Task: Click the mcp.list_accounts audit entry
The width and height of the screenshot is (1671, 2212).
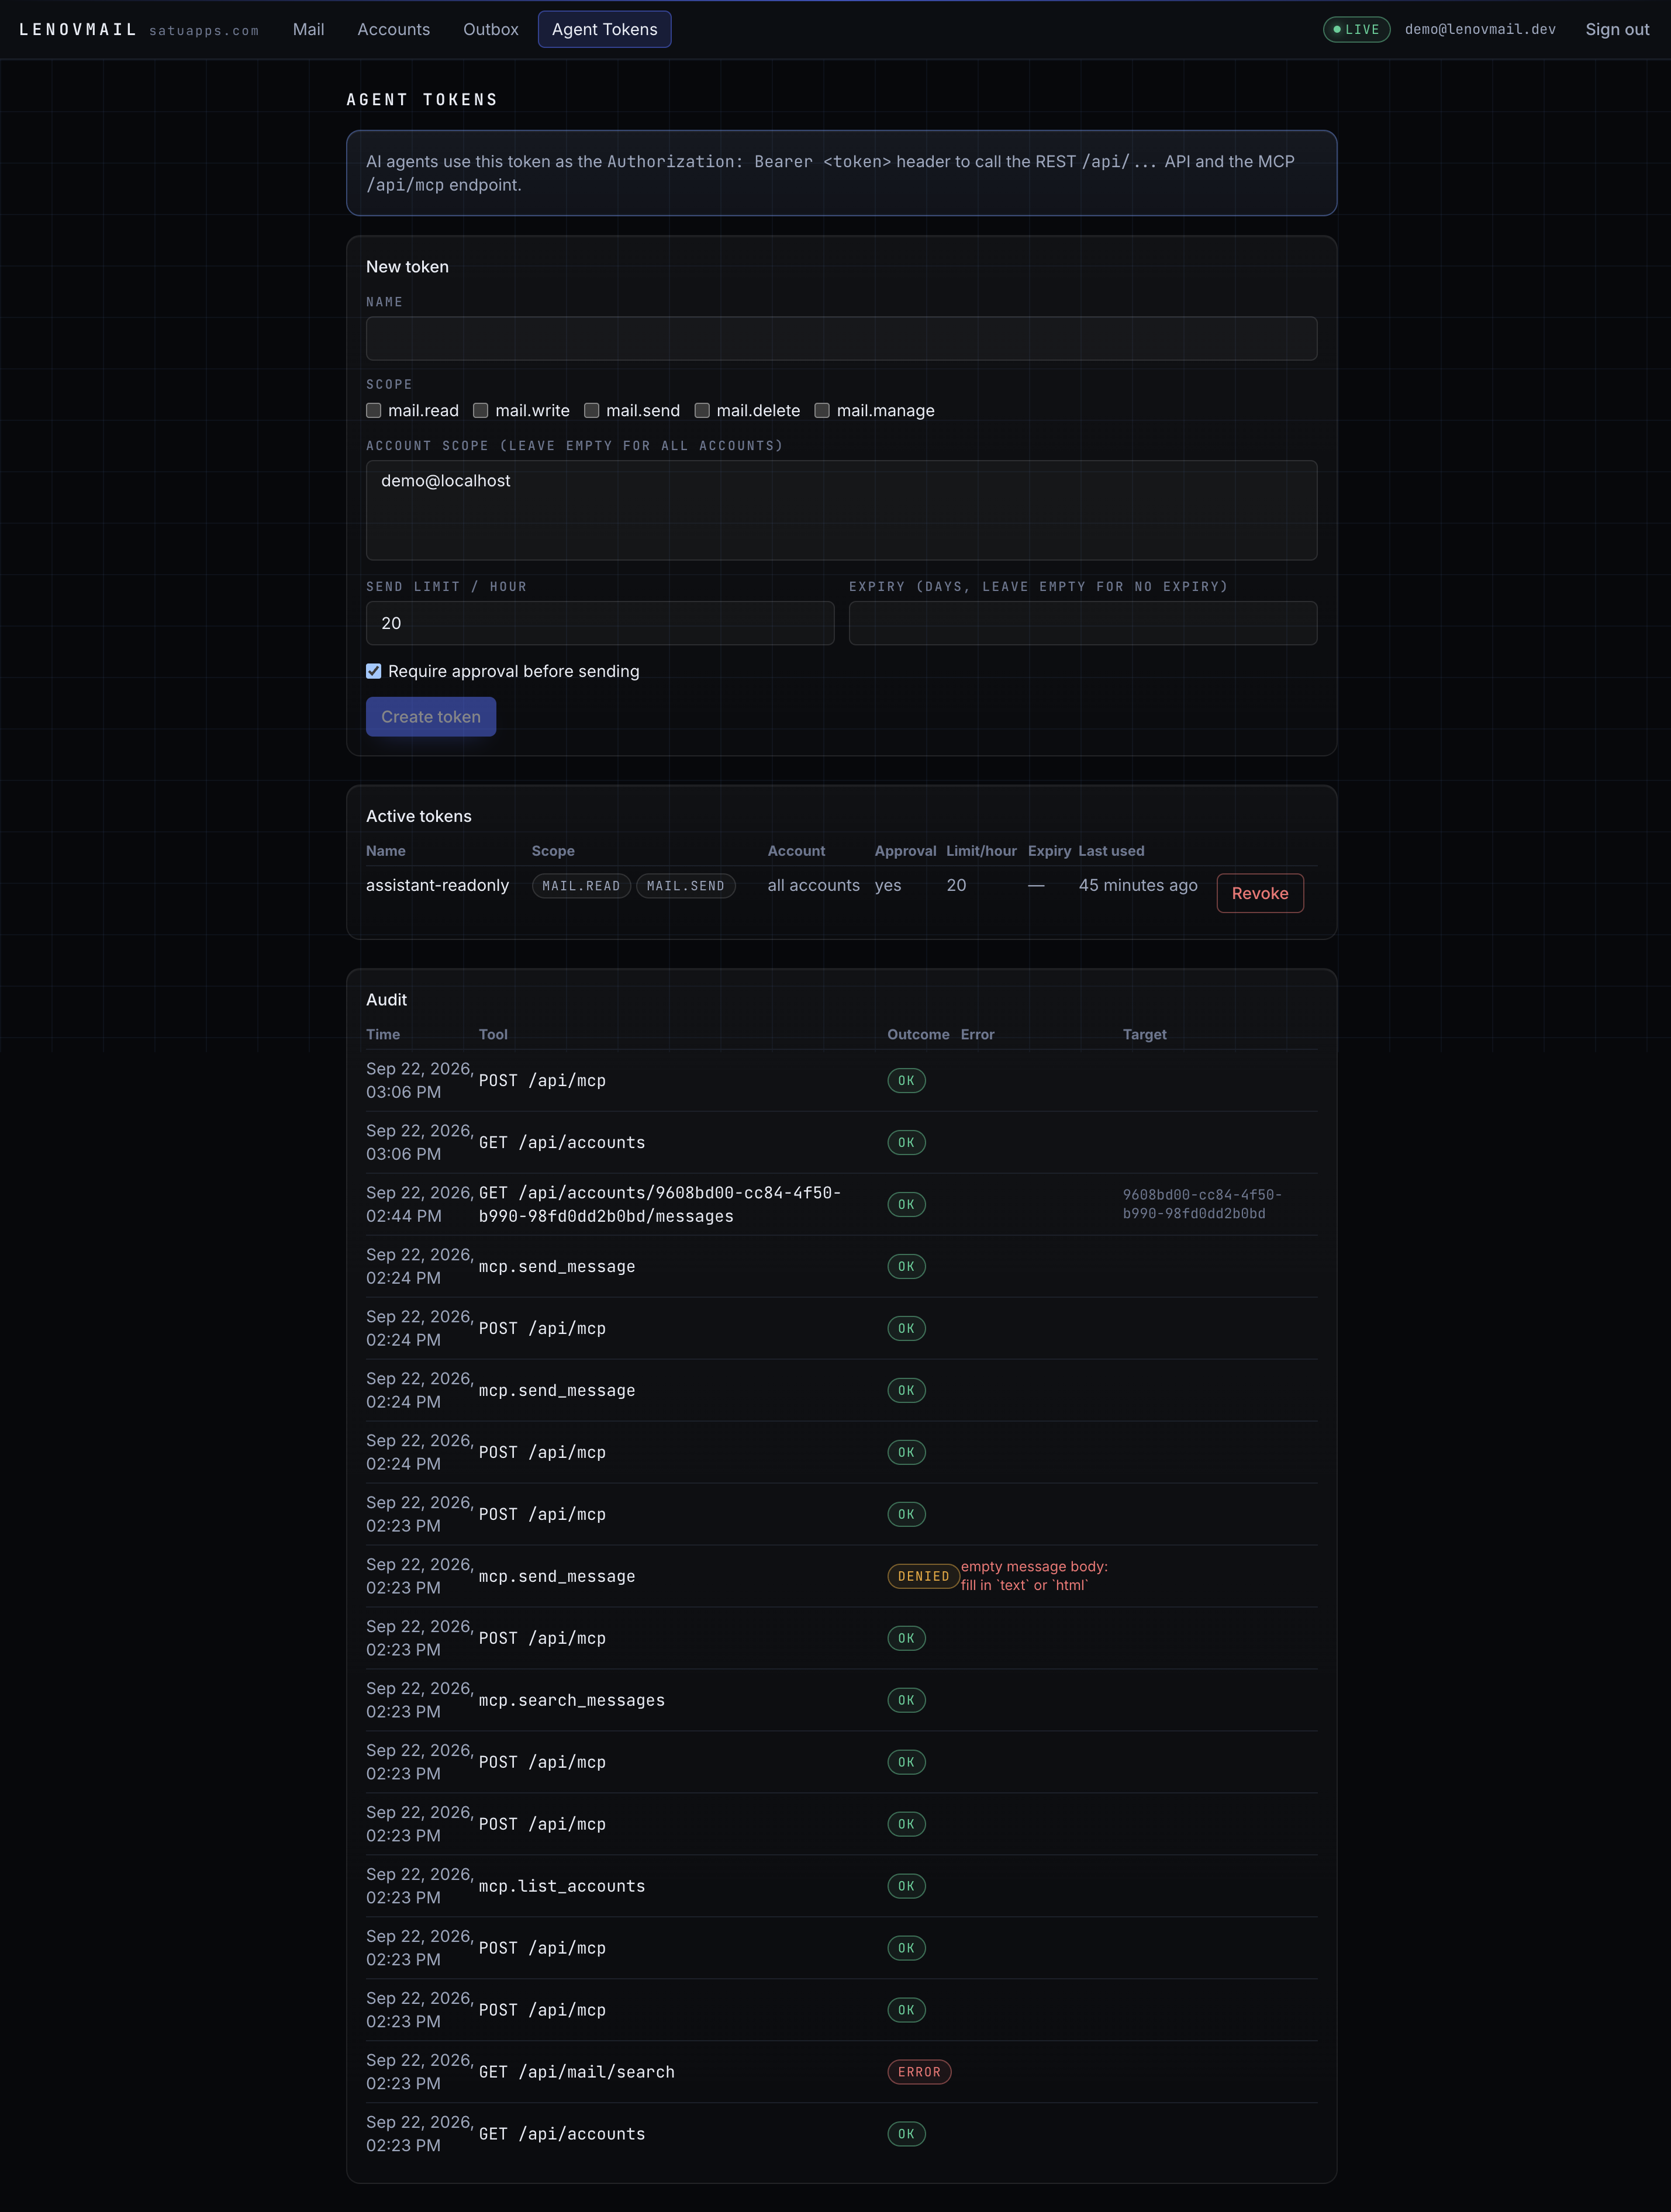Action: coord(562,1886)
